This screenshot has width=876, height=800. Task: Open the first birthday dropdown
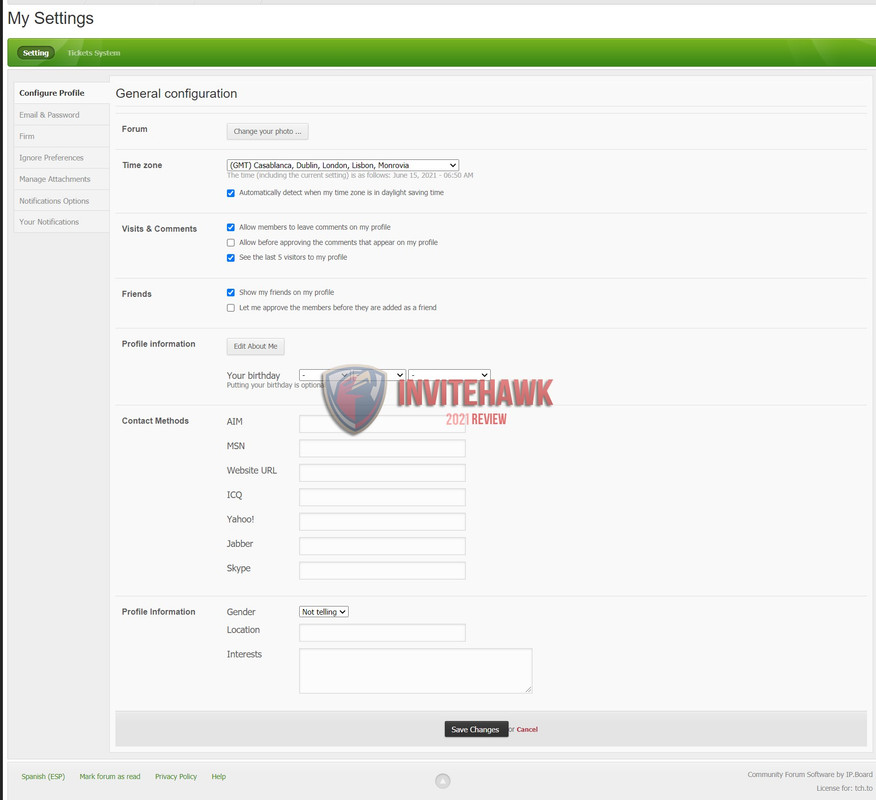pyautogui.click(x=324, y=375)
